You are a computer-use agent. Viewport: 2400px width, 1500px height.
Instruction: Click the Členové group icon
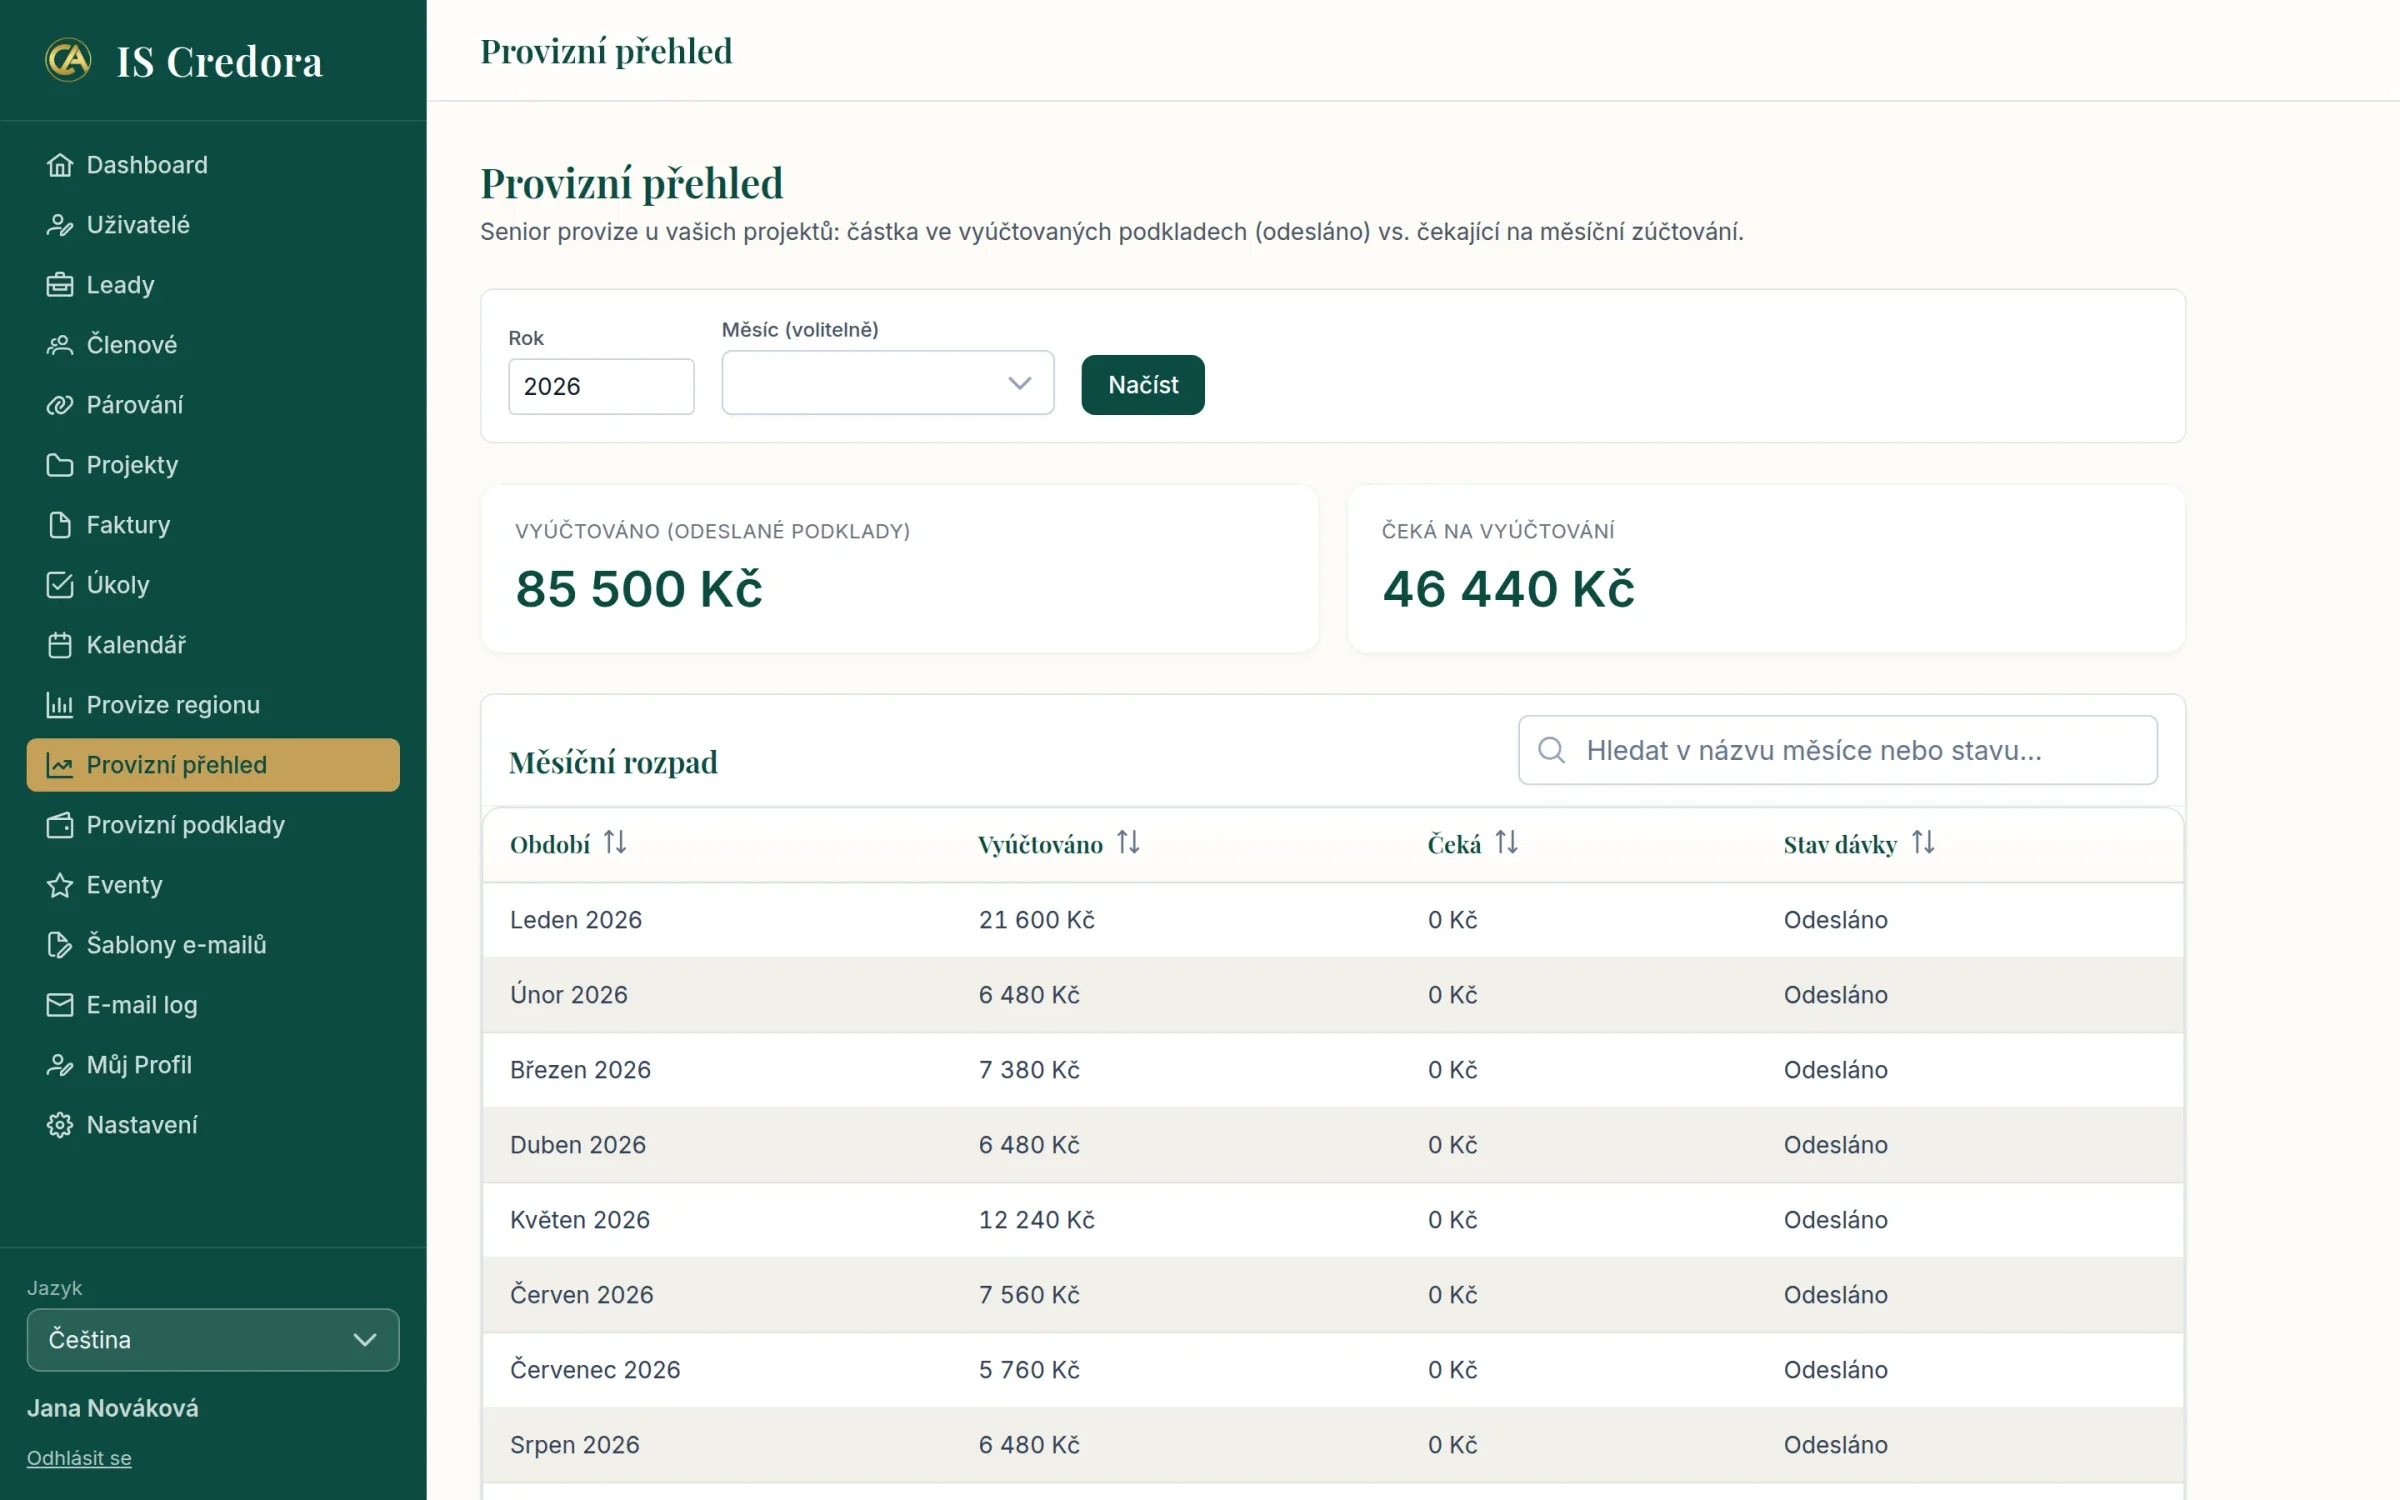(x=60, y=345)
